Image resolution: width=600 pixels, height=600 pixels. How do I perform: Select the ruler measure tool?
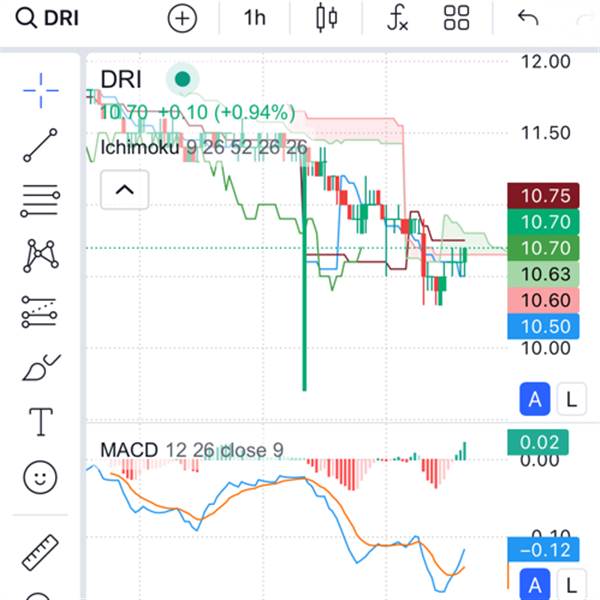point(40,553)
